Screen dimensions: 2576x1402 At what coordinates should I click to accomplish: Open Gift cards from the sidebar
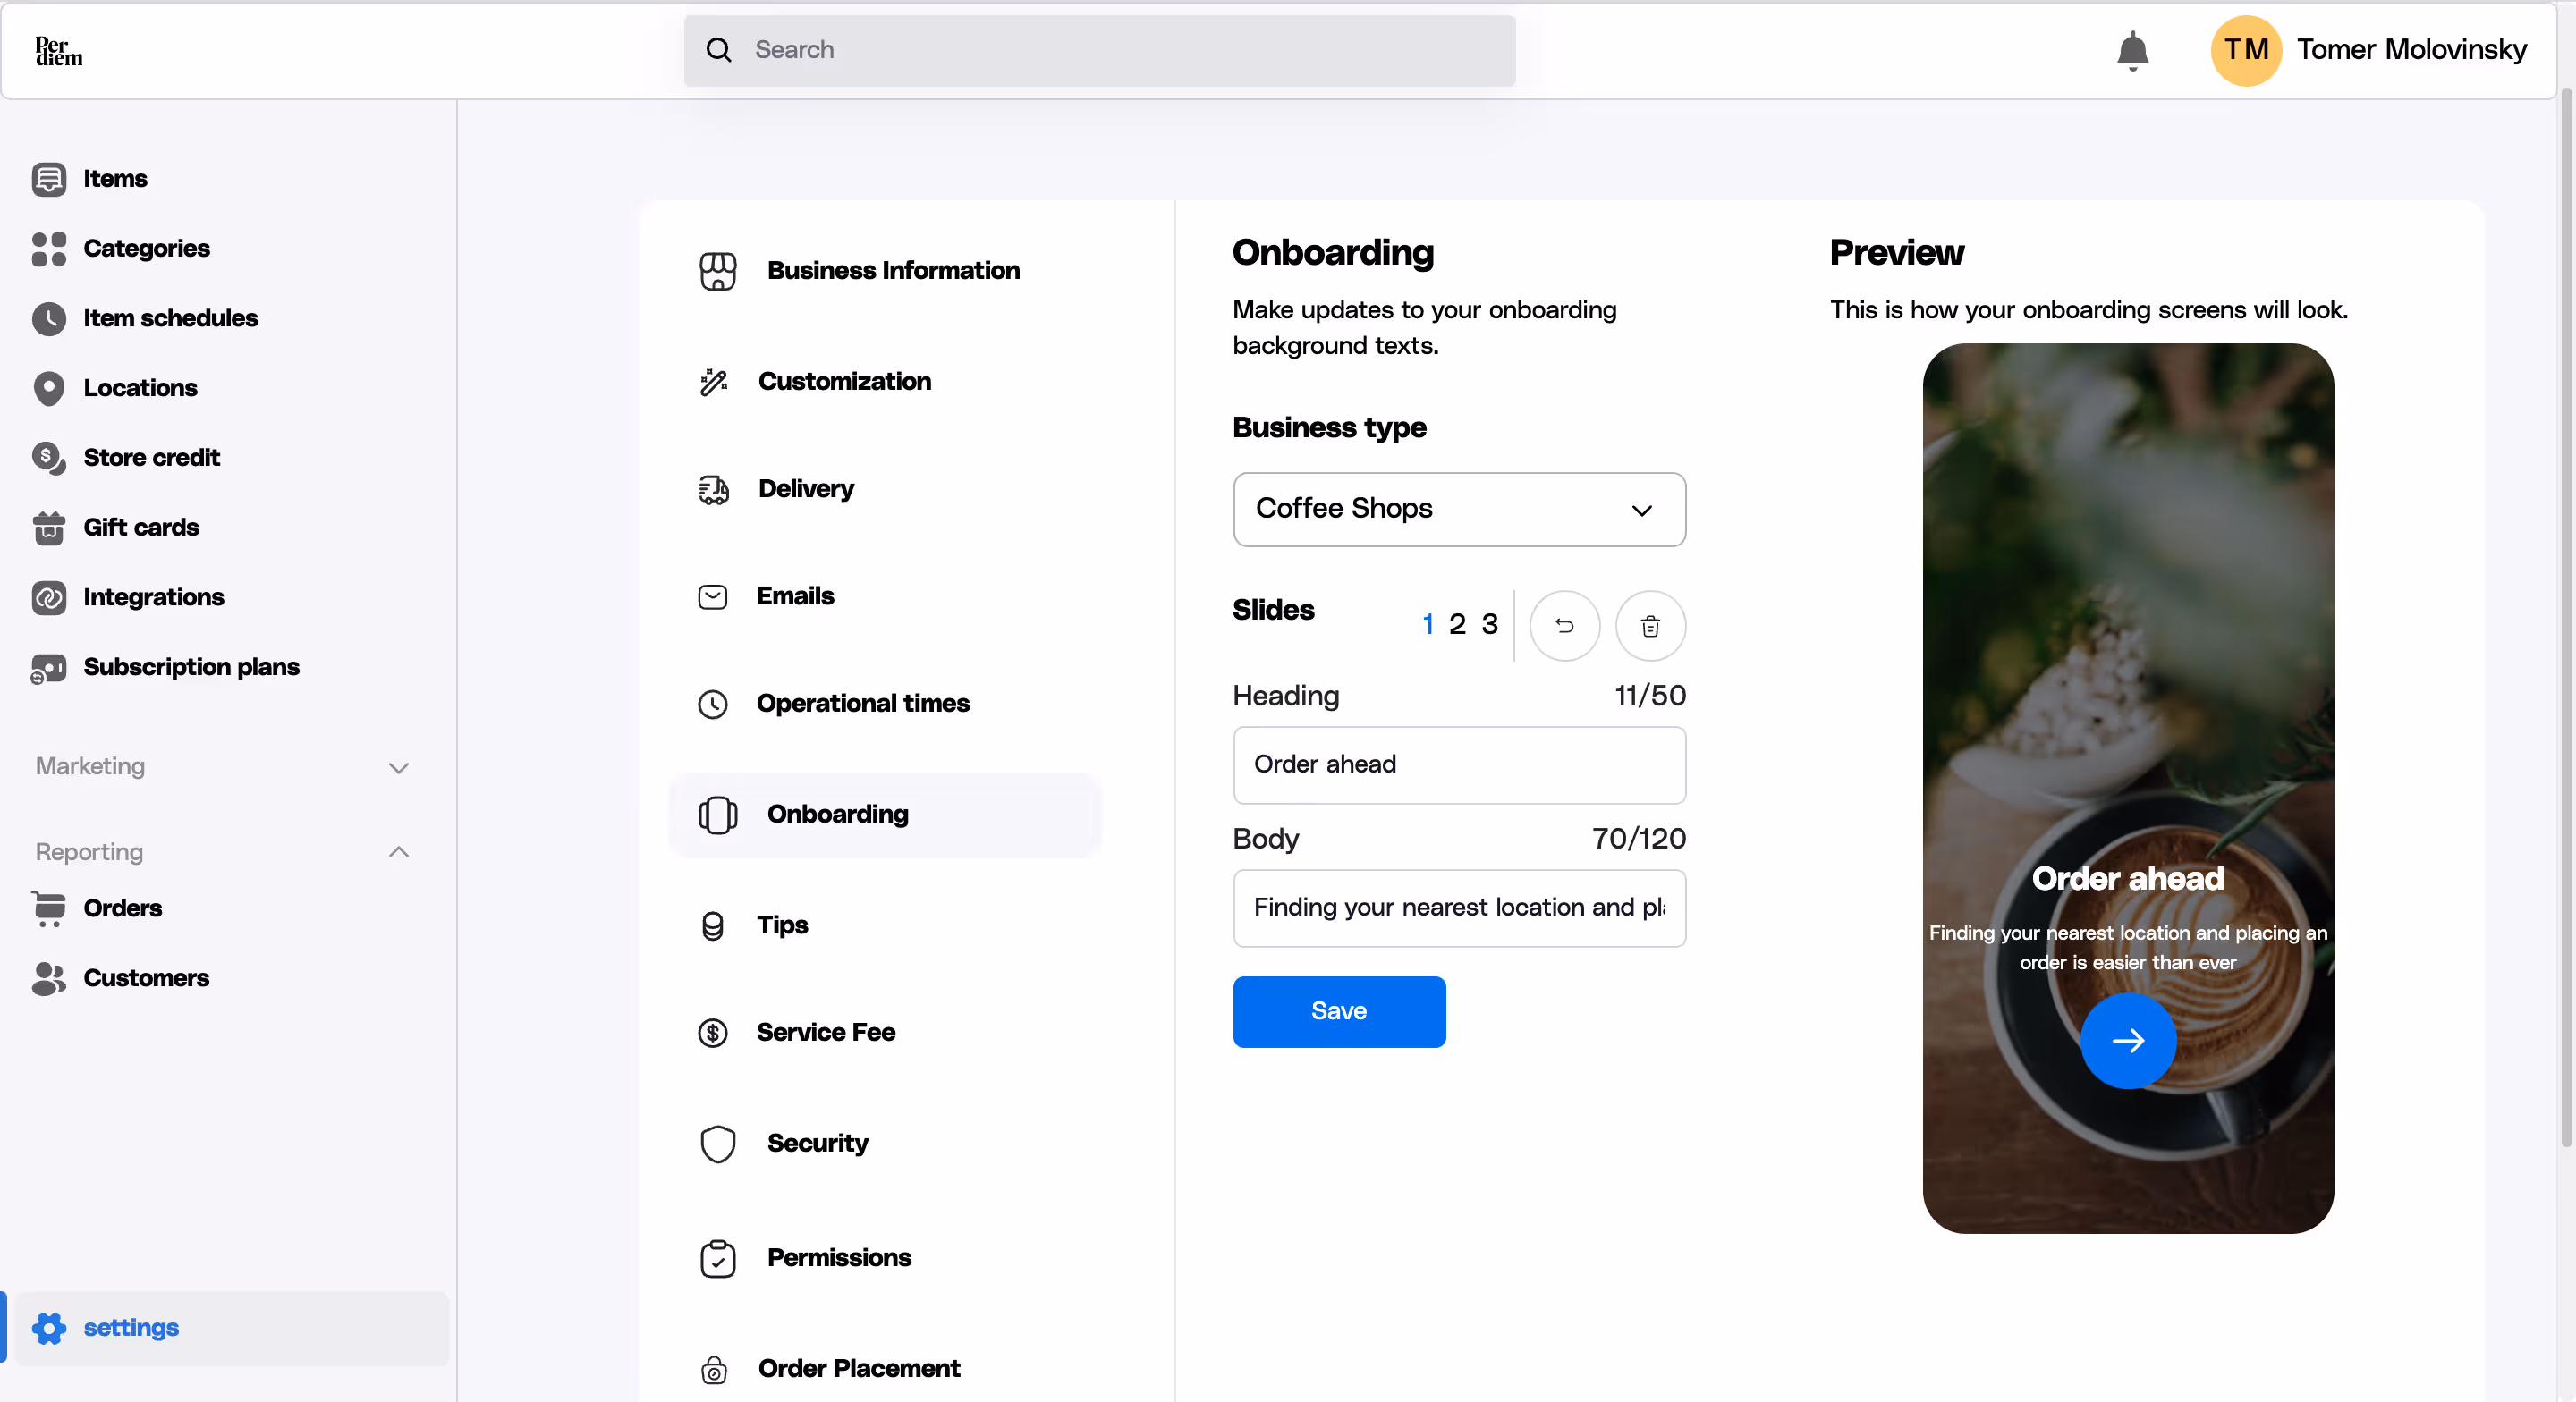point(141,527)
